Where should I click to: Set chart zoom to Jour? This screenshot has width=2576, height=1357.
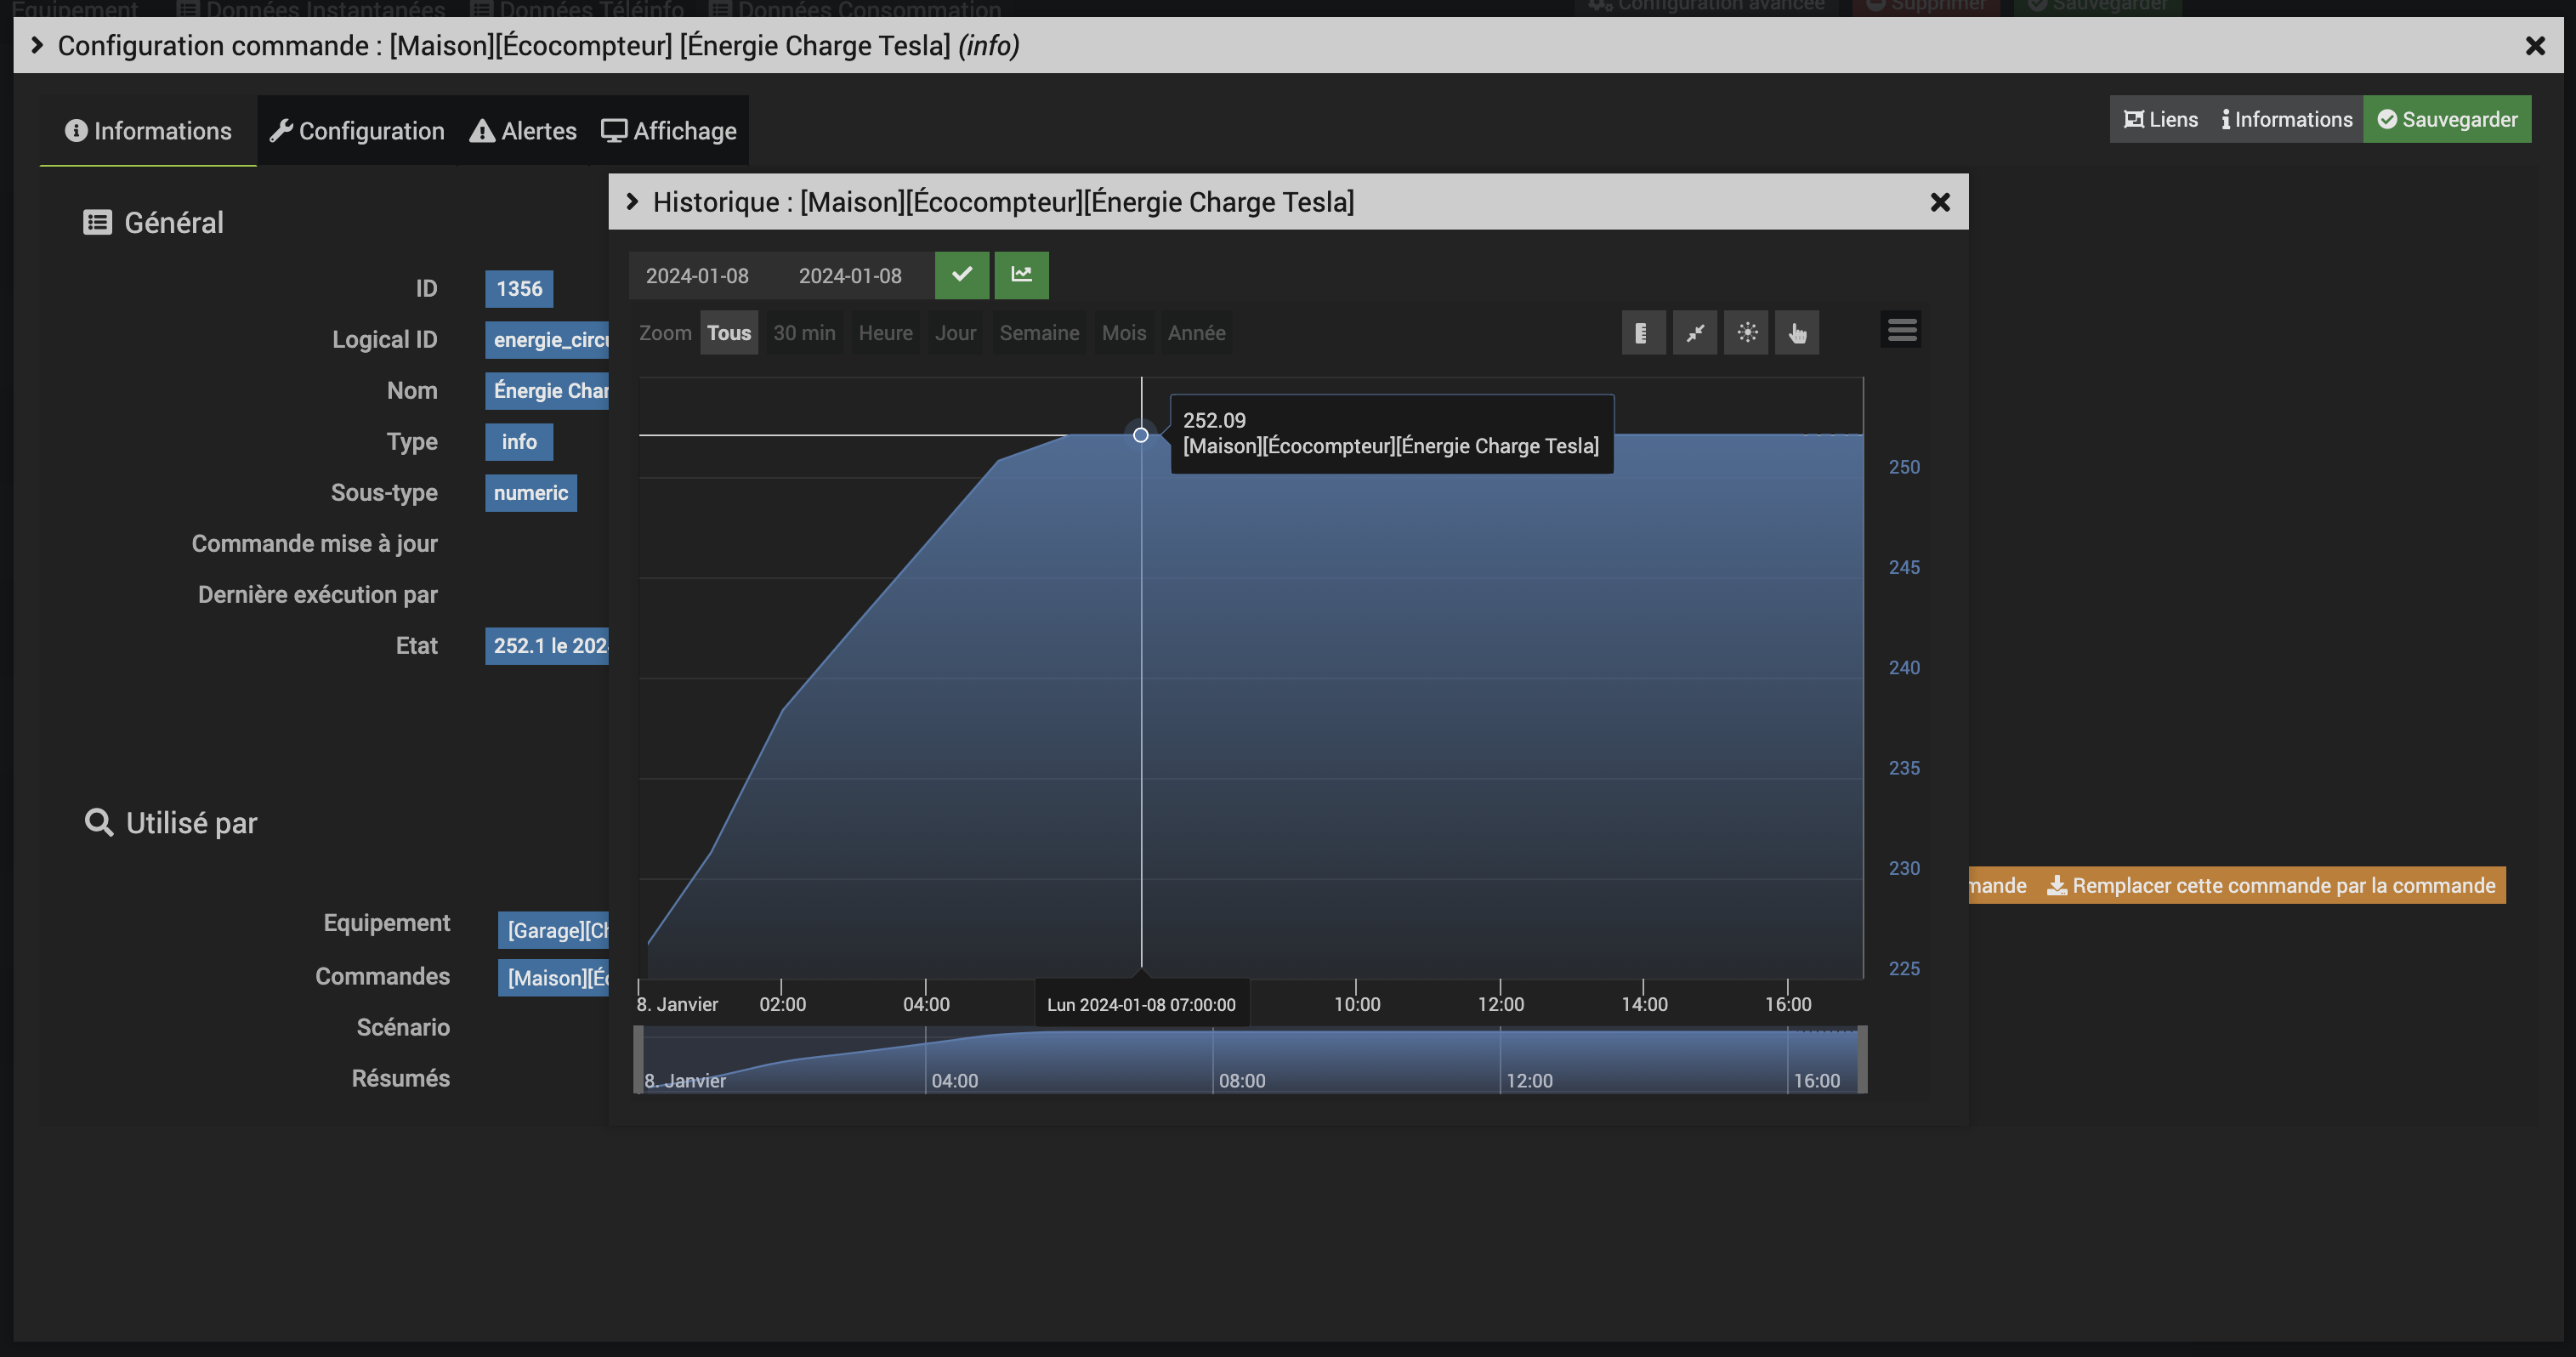(955, 333)
